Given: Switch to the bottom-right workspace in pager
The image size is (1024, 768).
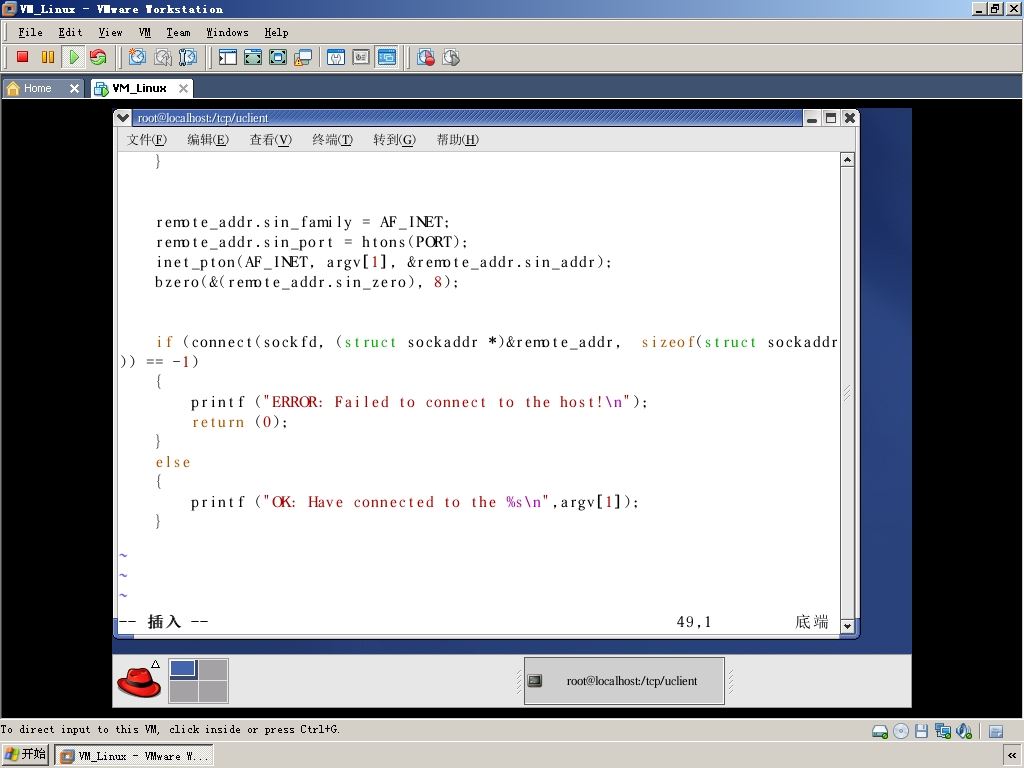Looking at the screenshot, I should pos(213,692).
